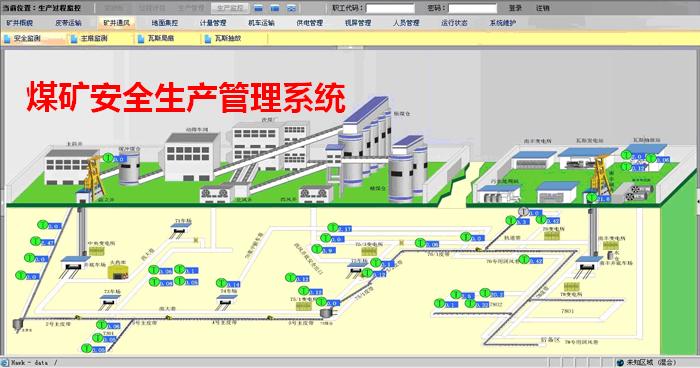700x368 pixels.
Task: Open the 供电管理 menu
Action: coord(309,23)
